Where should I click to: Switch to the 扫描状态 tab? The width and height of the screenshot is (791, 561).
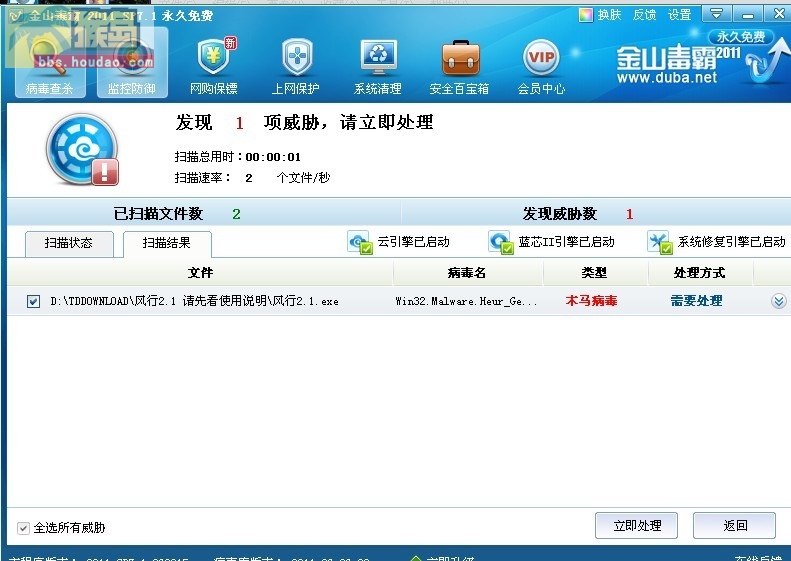(x=69, y=244)
